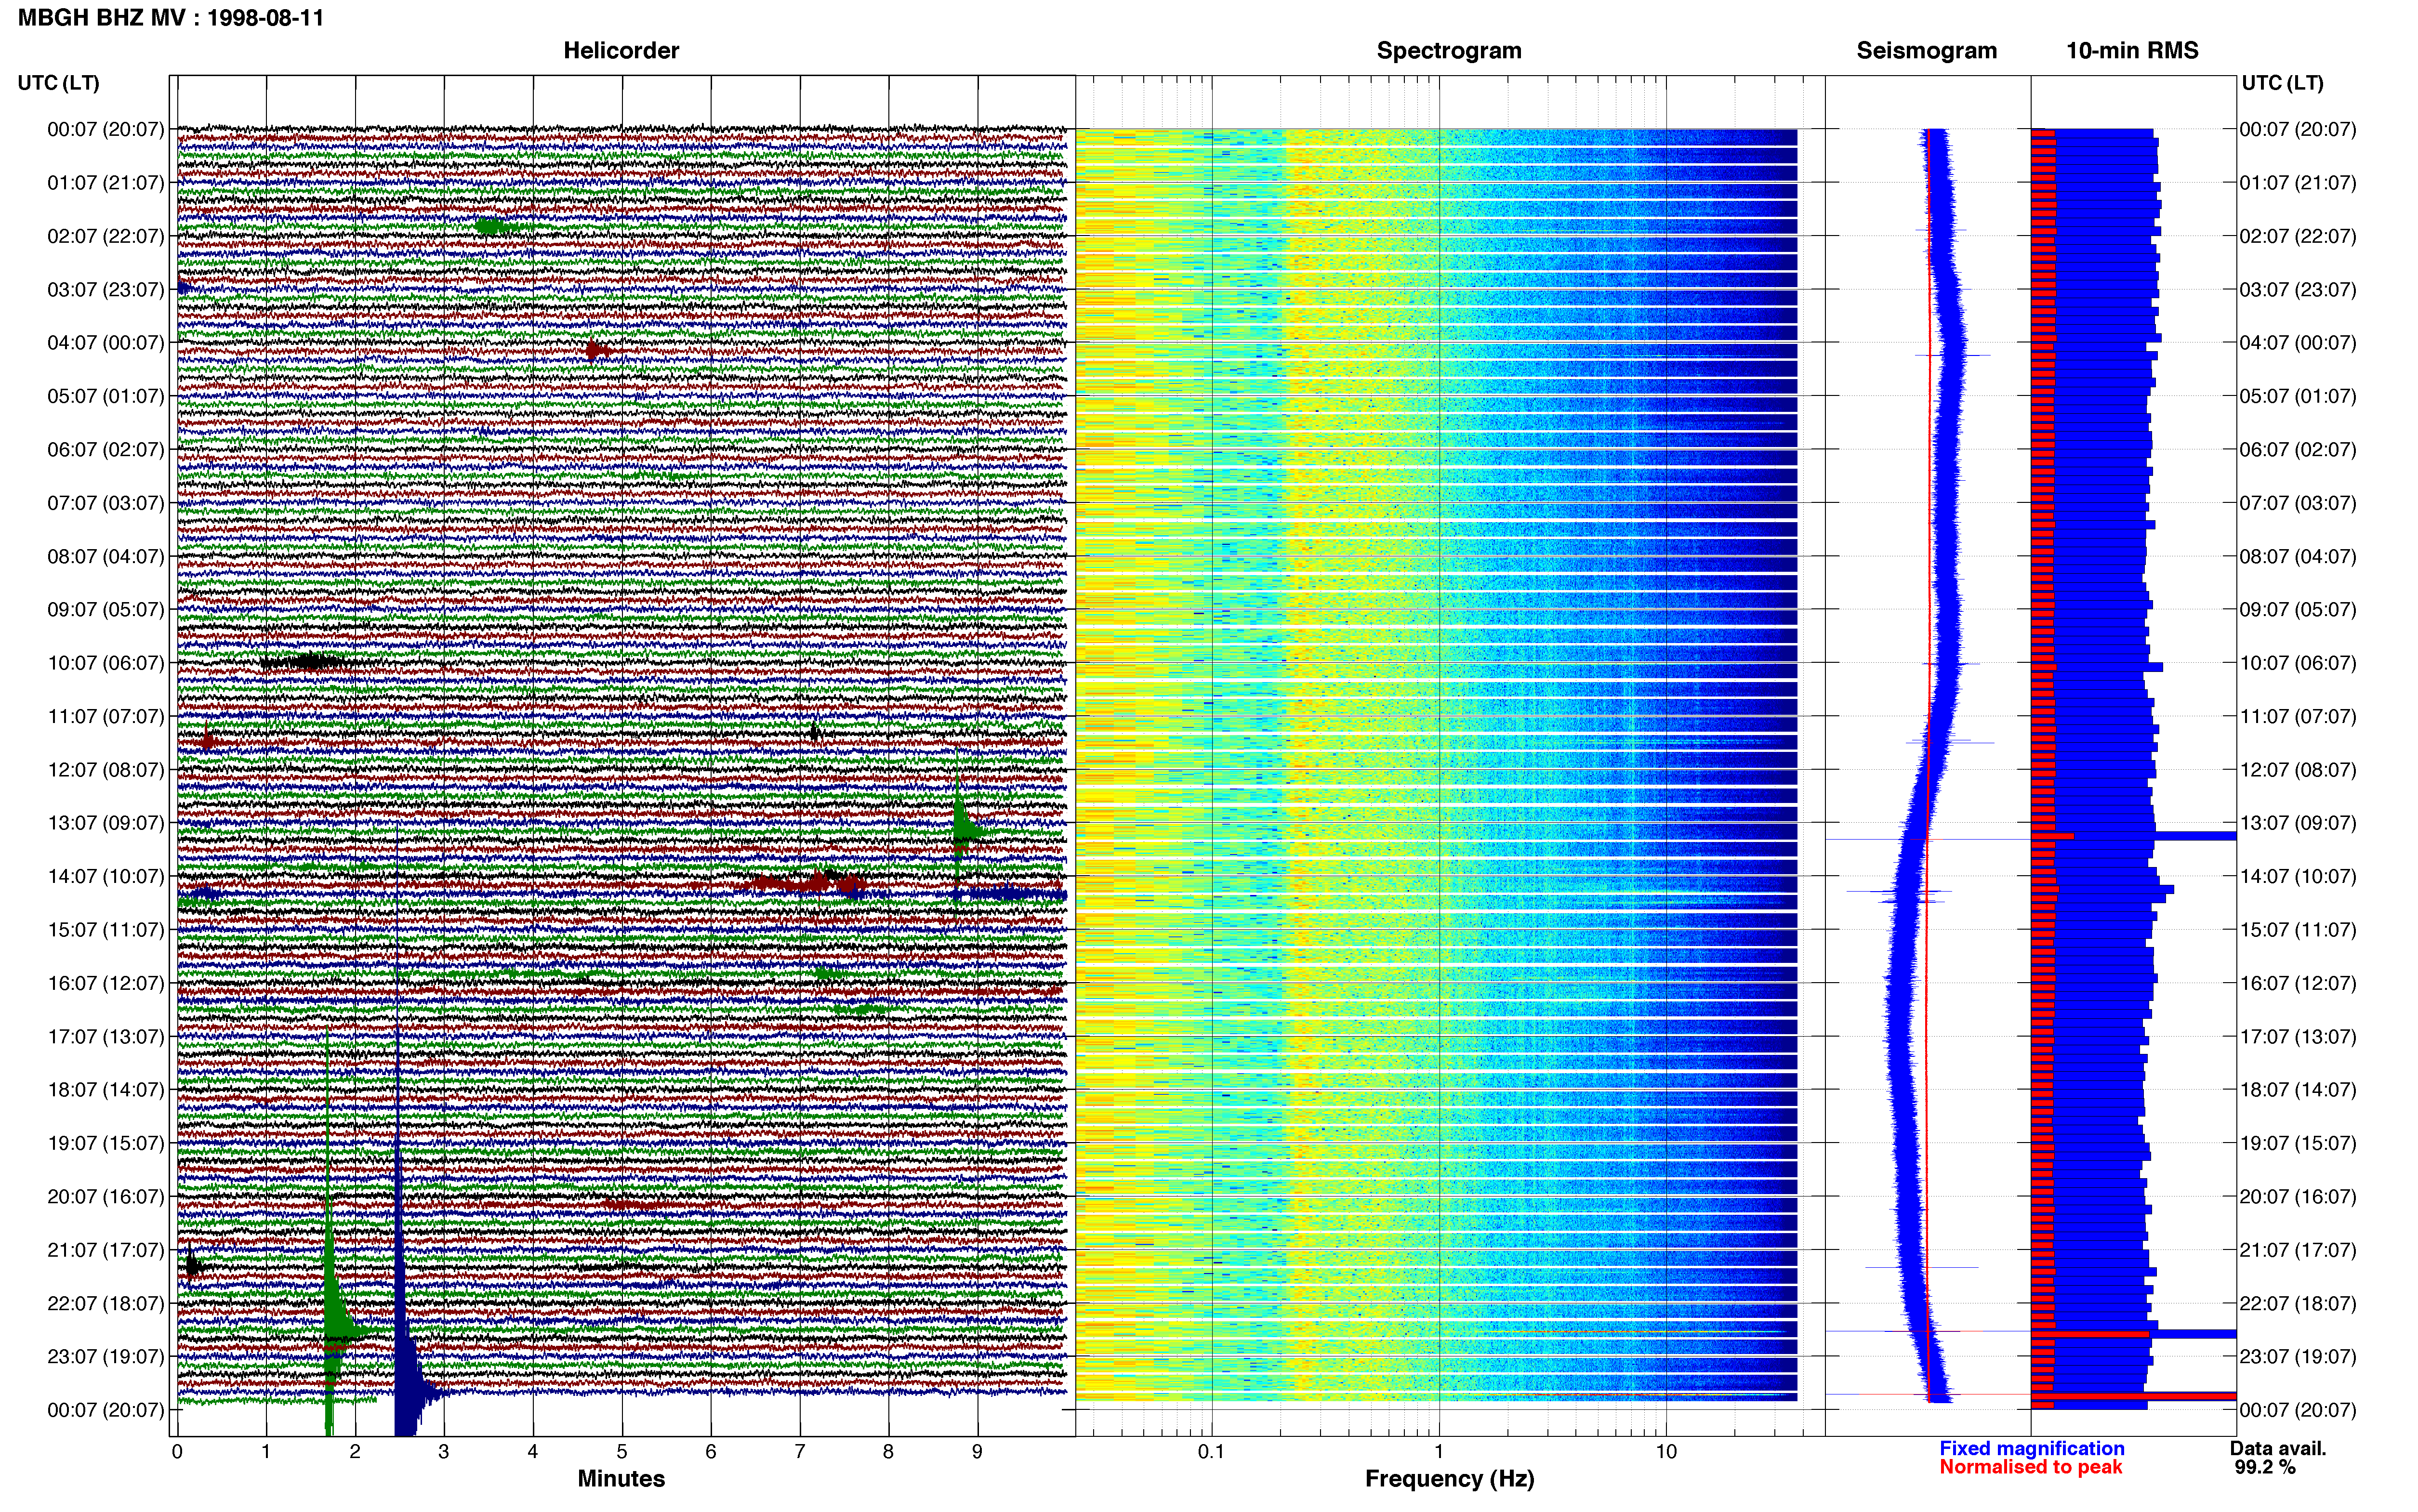Click 08:07 (04:07) on the Helicorder time axis
Screen dimensions: 2418x1512
pos(106,556)
